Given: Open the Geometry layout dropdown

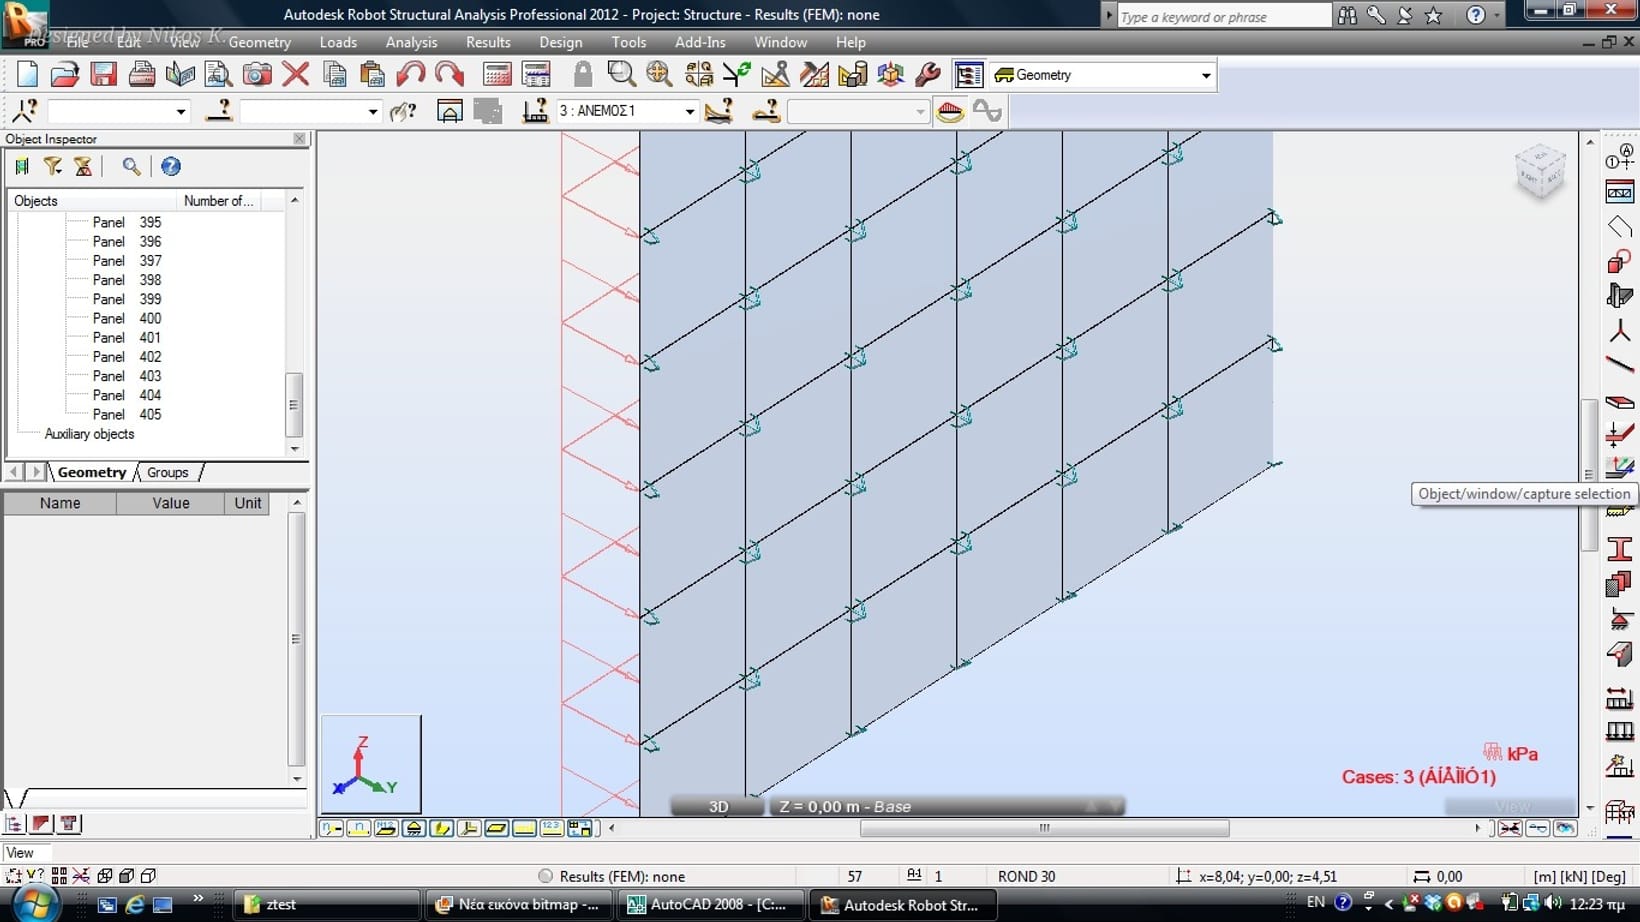Looking at the screenshot, I should 1205,76.
